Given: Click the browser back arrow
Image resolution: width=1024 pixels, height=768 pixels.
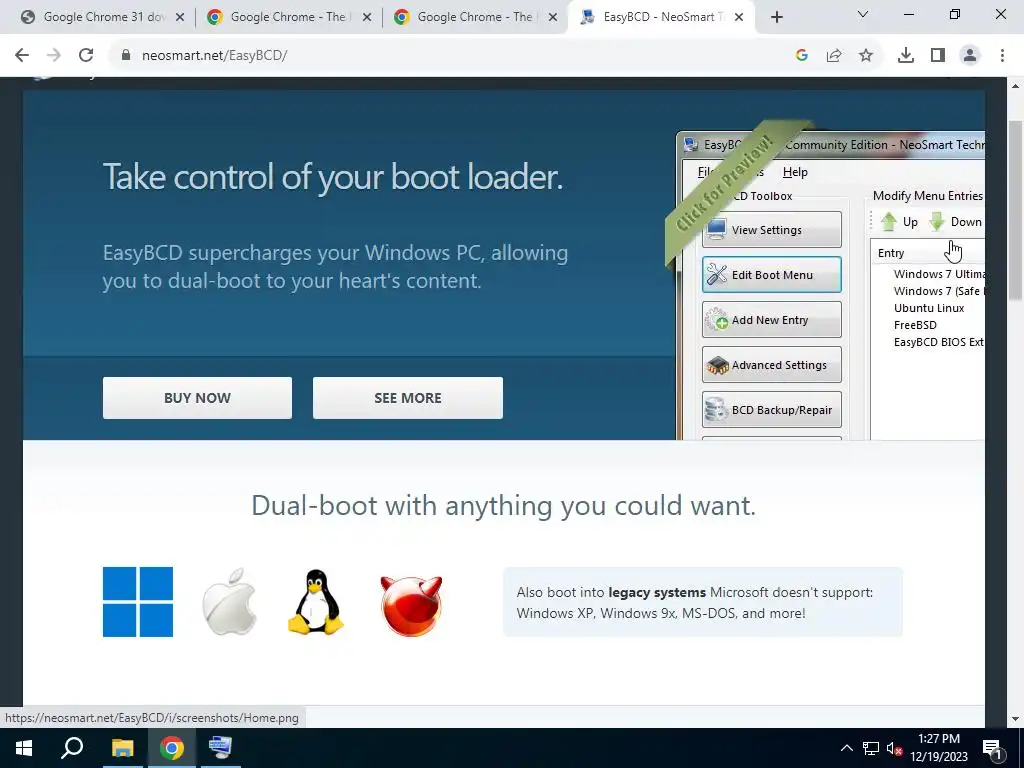Looking at the screenshot, I should (x=22, y=56).
